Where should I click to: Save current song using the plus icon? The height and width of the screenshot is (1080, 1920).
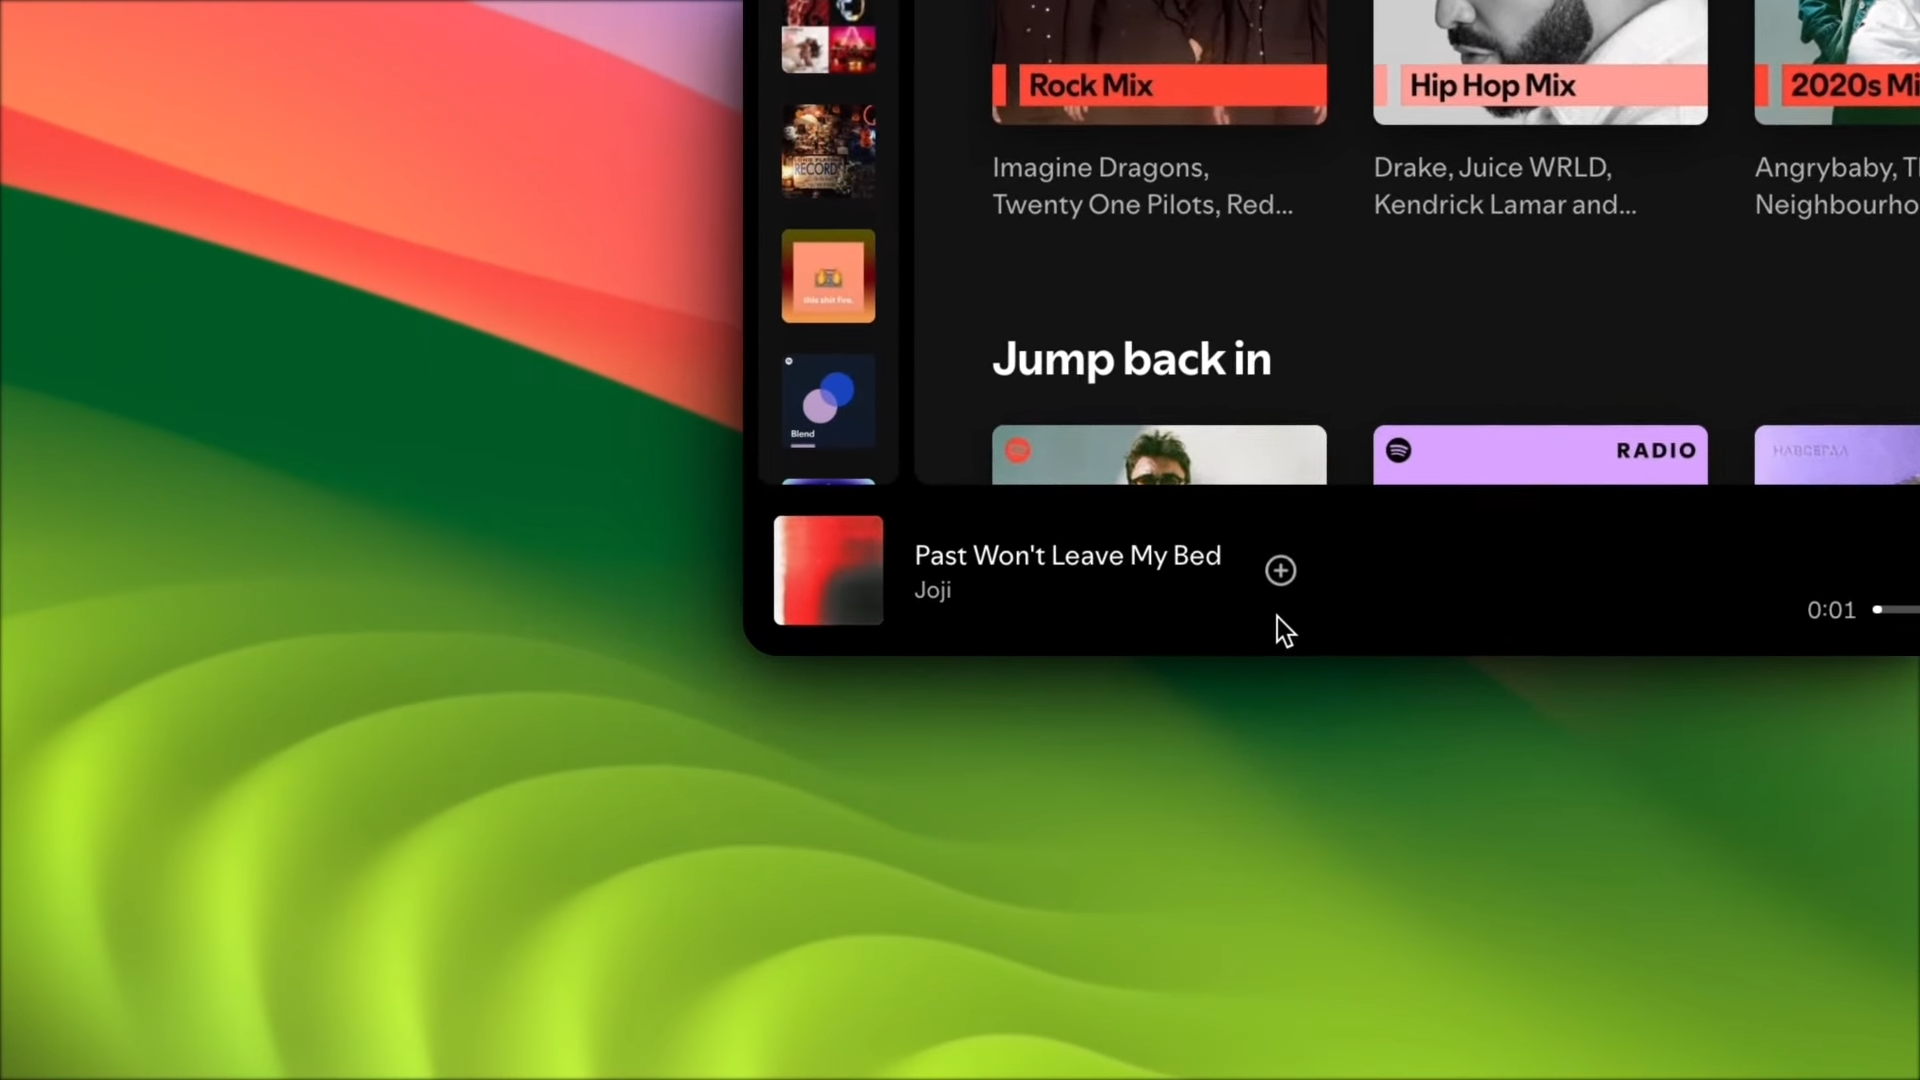pyautogui.click(x=1281, y=570)
